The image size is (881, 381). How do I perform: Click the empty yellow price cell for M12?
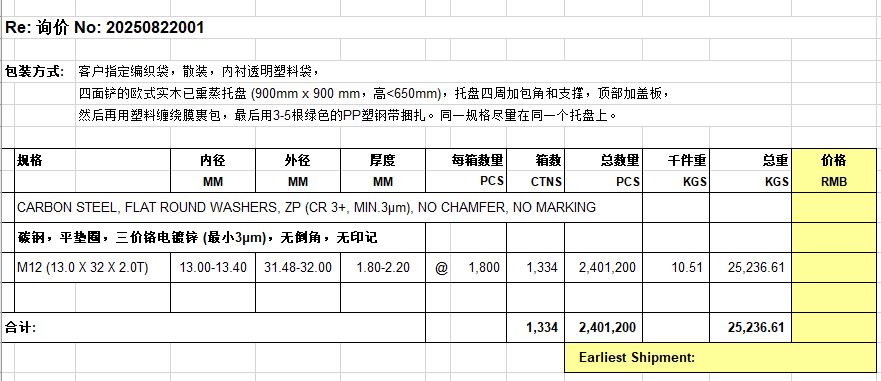(833, 267)
